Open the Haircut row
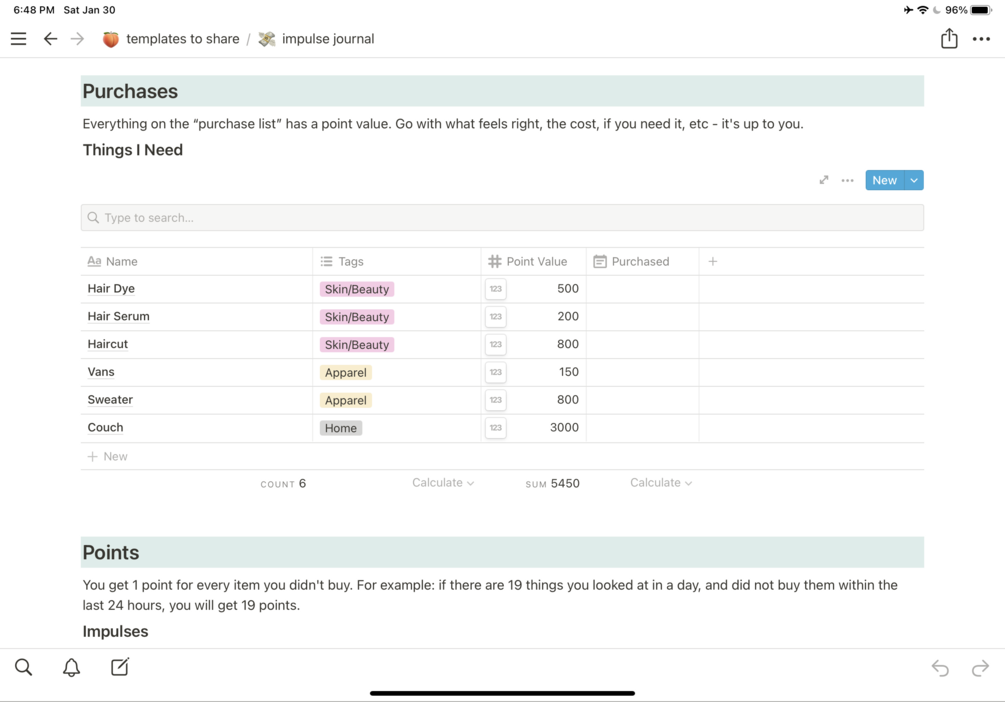This screenshot has width=1005, height=702. pyautogui.click(x=108, y=344)
